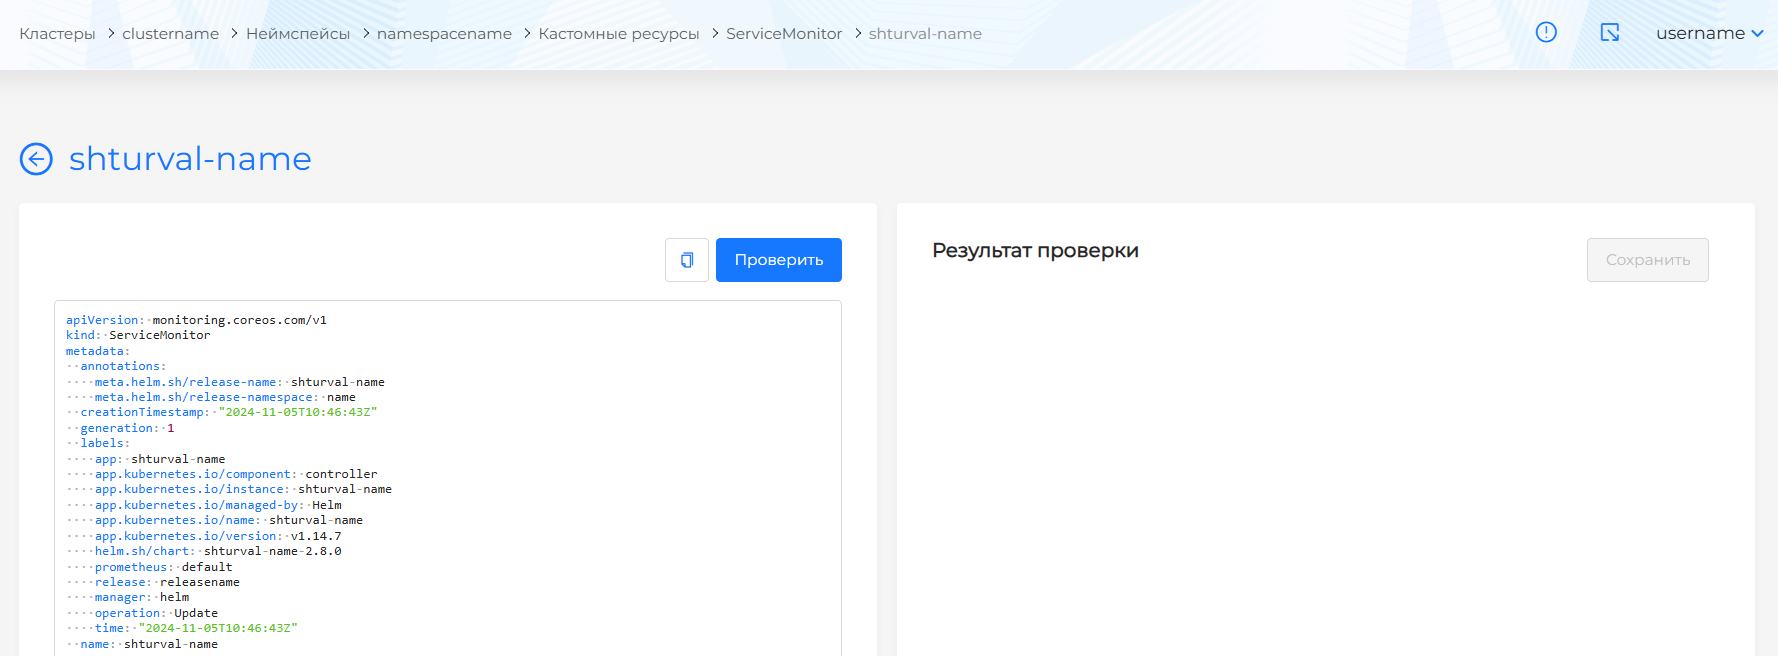Screen dimensions: 1778x656
Task: Select namespacename in the breadcrumb trail
Action: (x=444, y=34)
